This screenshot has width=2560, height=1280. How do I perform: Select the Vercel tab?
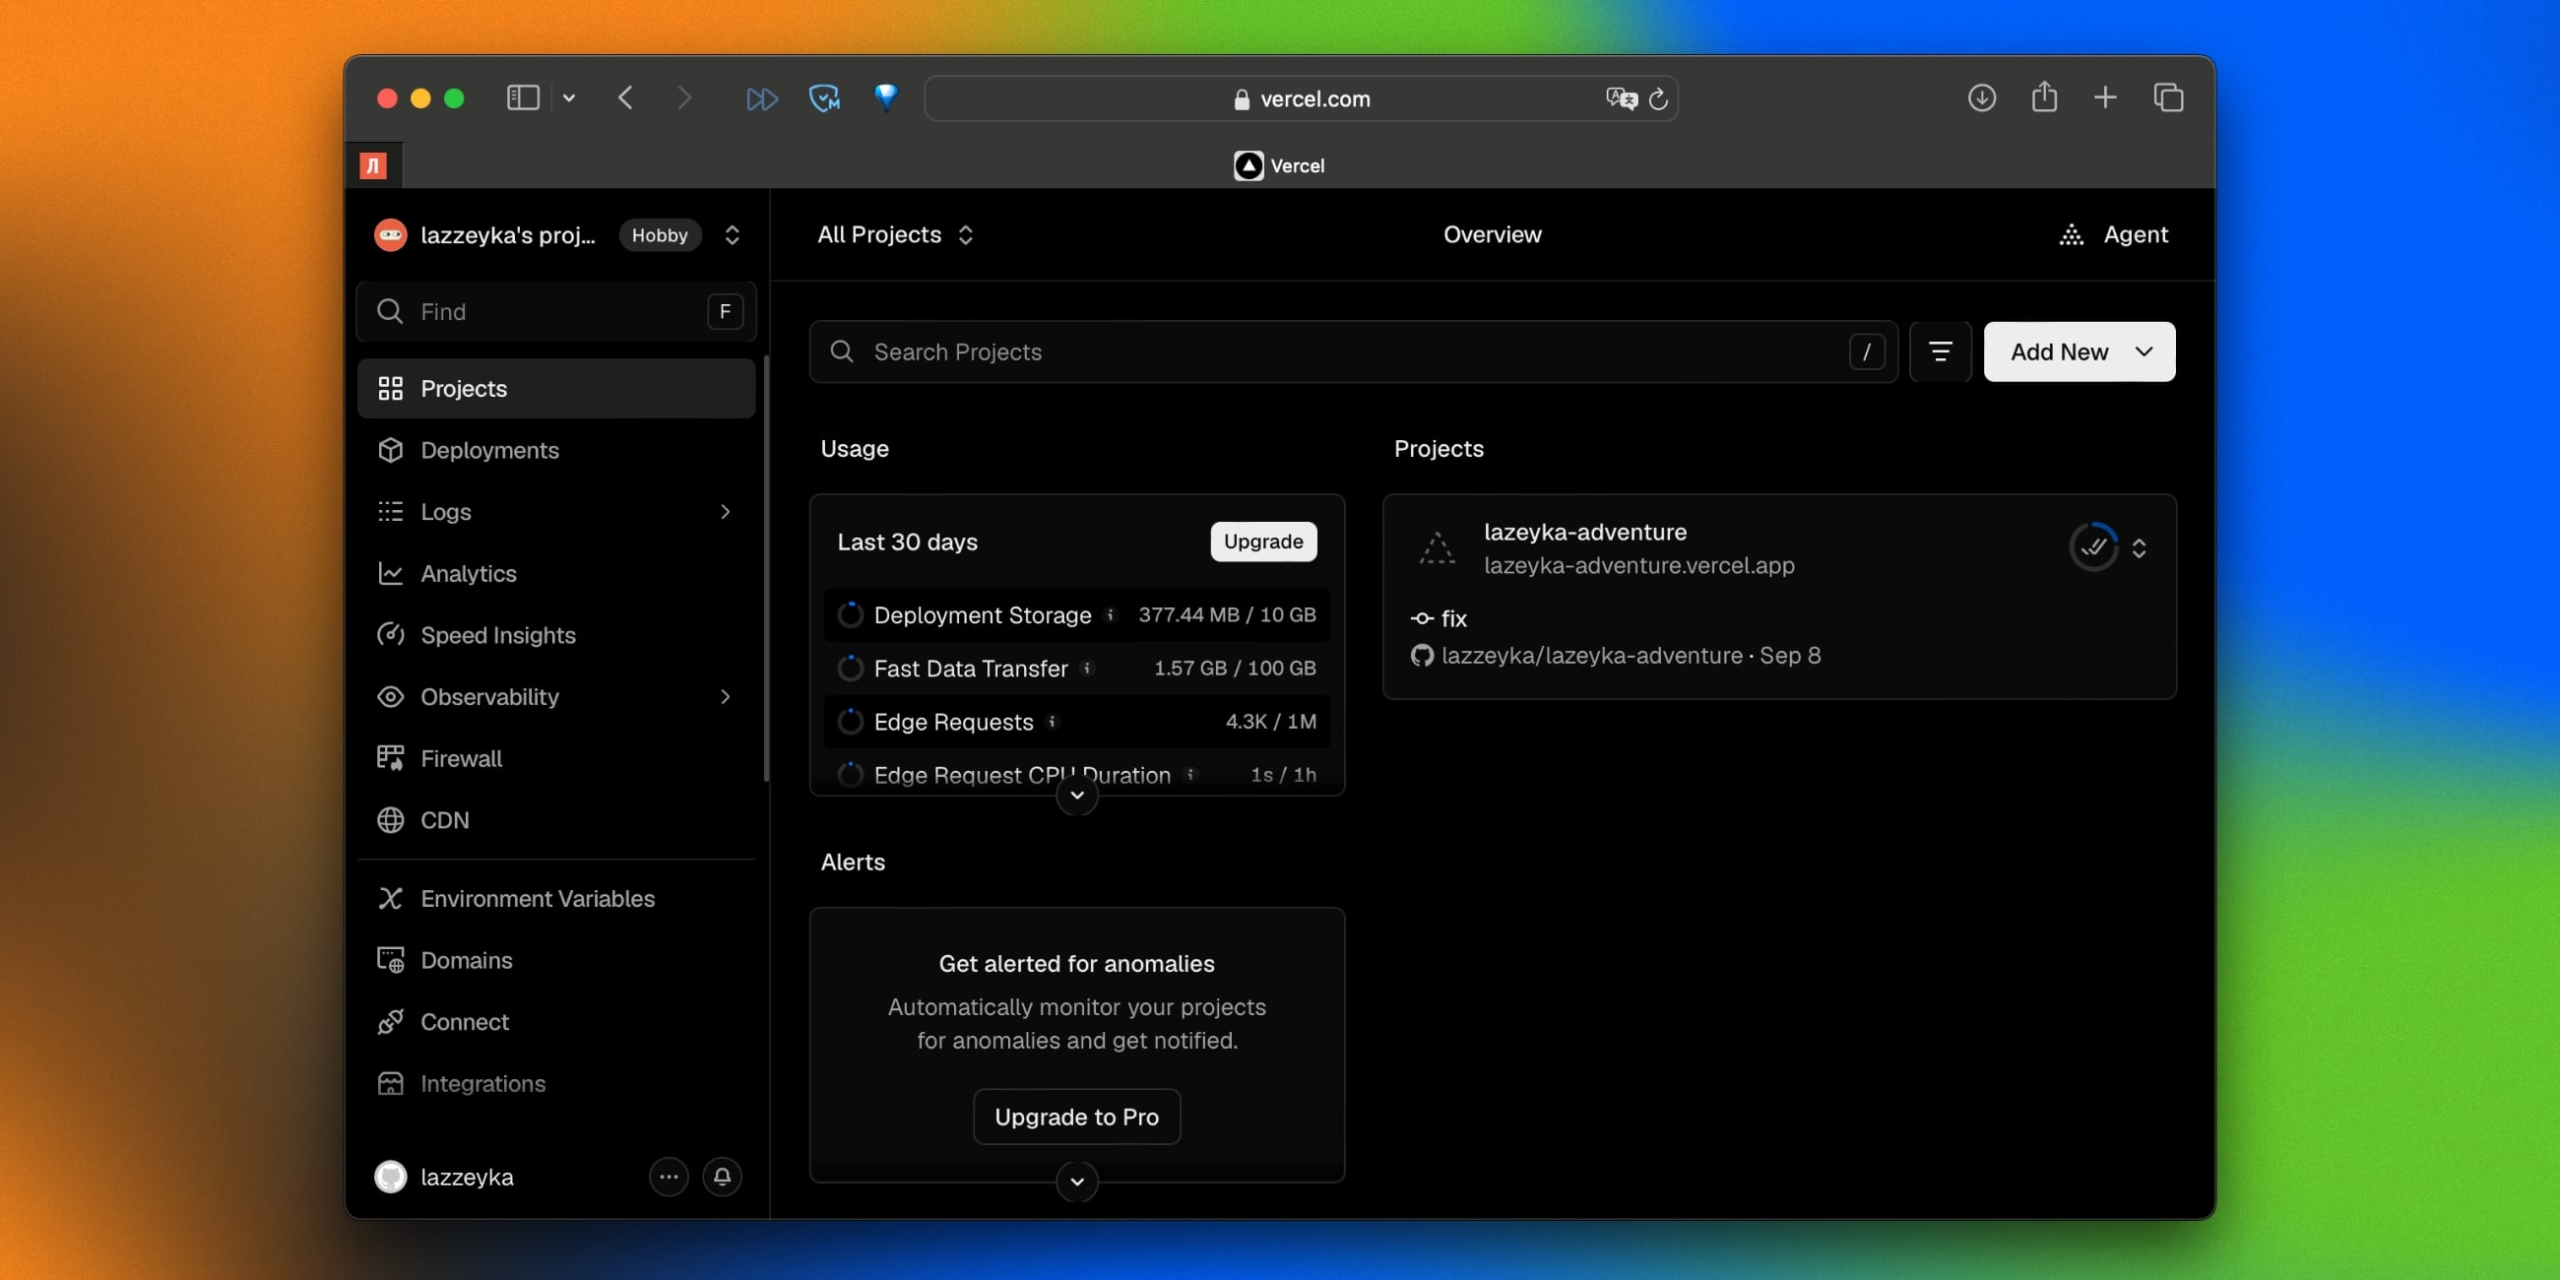coord(1279,166)
